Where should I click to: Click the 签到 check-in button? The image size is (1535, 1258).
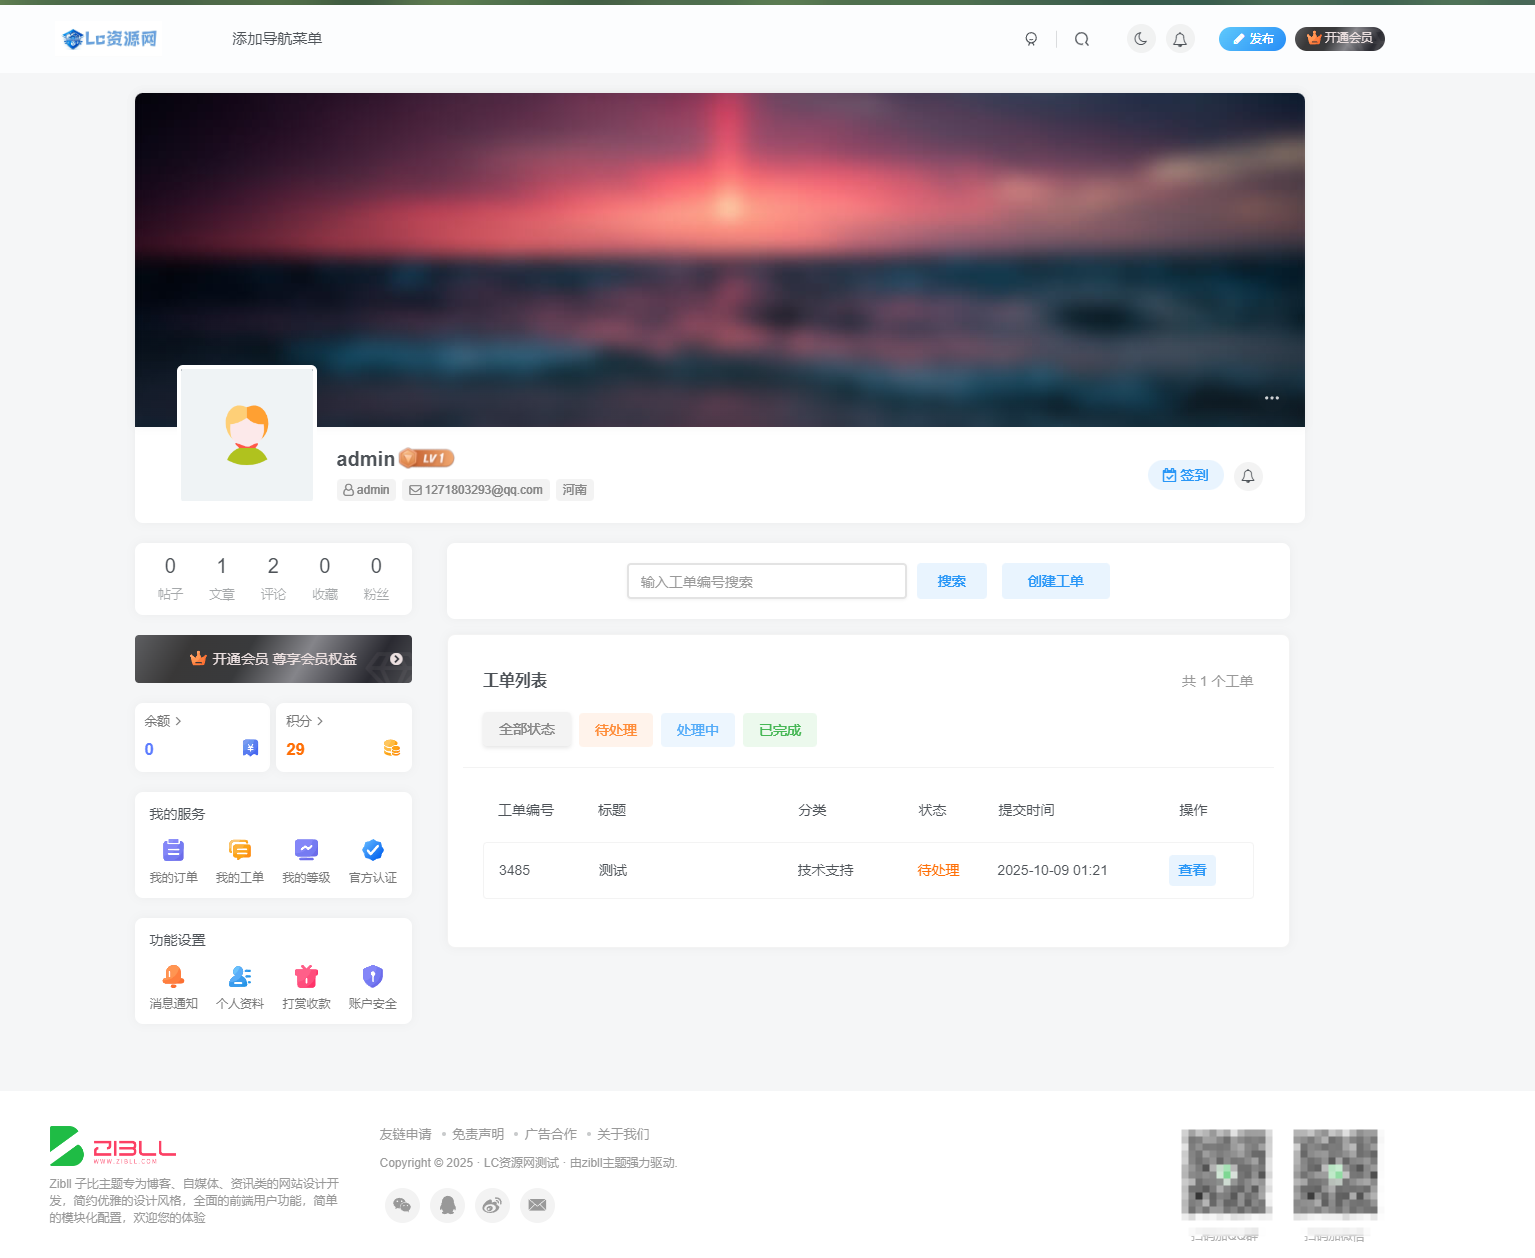1185,475
